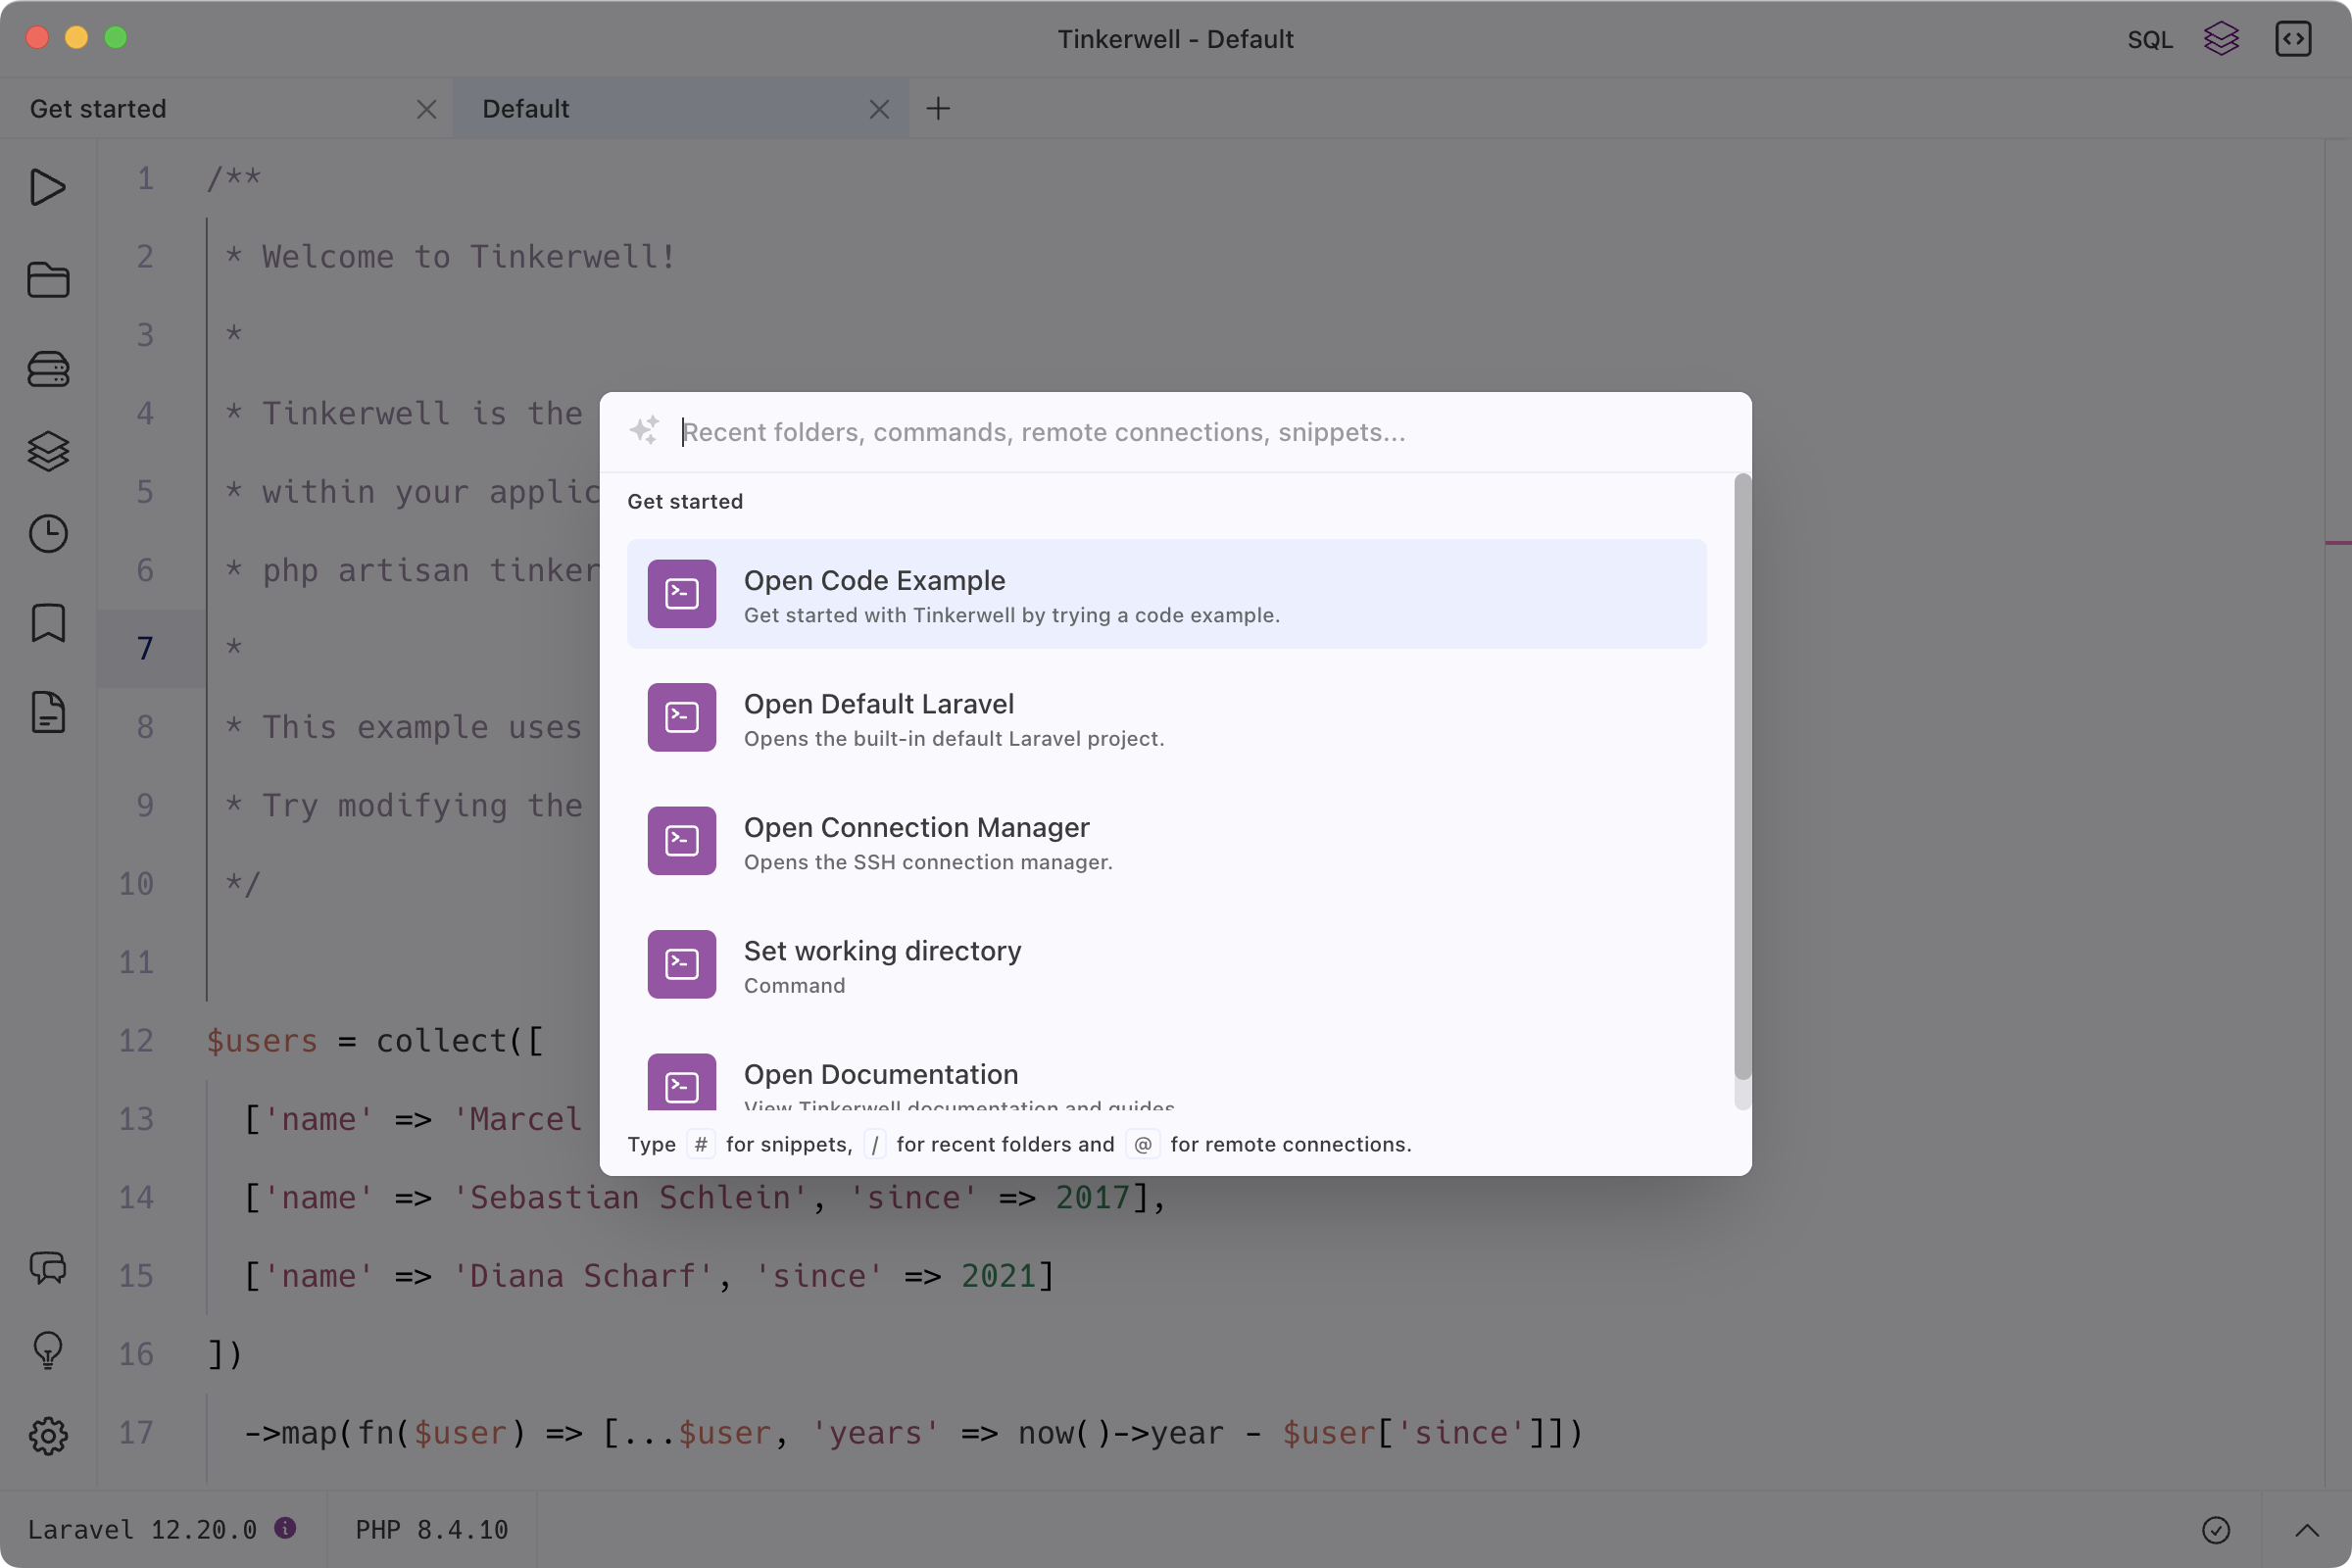Click the Open Documentation terminal icon
Image resolution: width=2352 pixels, height=1568 pixels.
(x=681, y=1083)
